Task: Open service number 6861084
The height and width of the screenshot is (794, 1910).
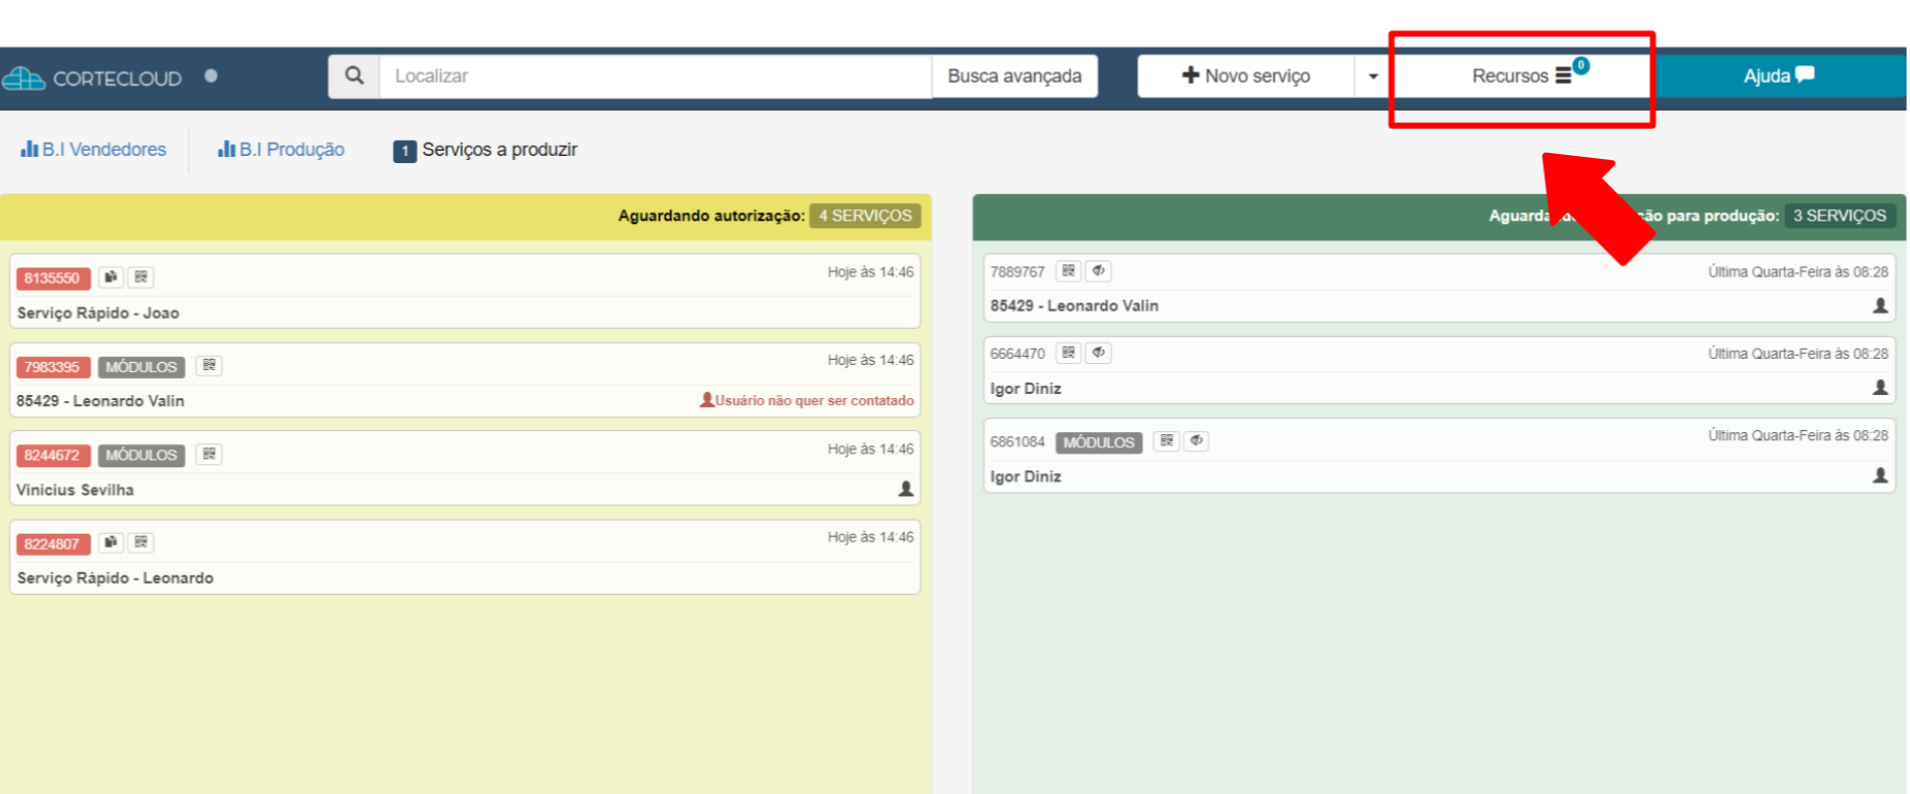Action: [1017, 442]
